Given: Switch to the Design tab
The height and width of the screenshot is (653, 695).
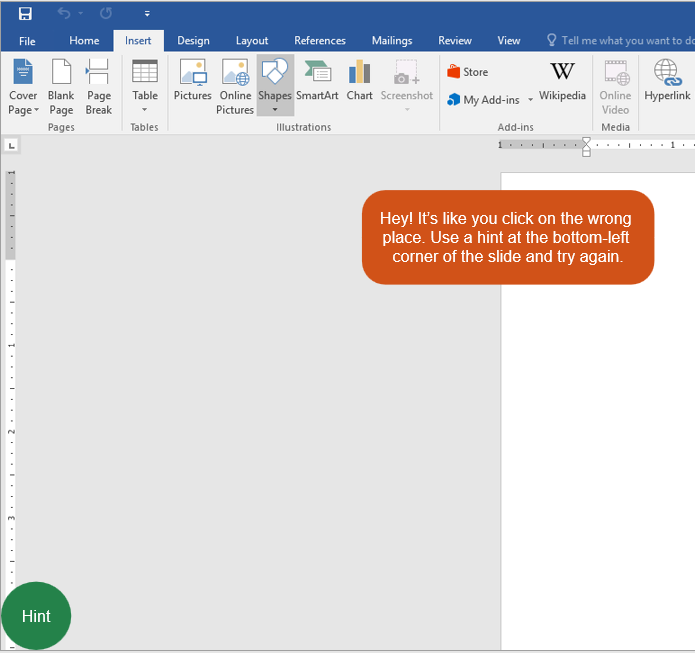Looking at the screenshot, I should coord(193,41).
